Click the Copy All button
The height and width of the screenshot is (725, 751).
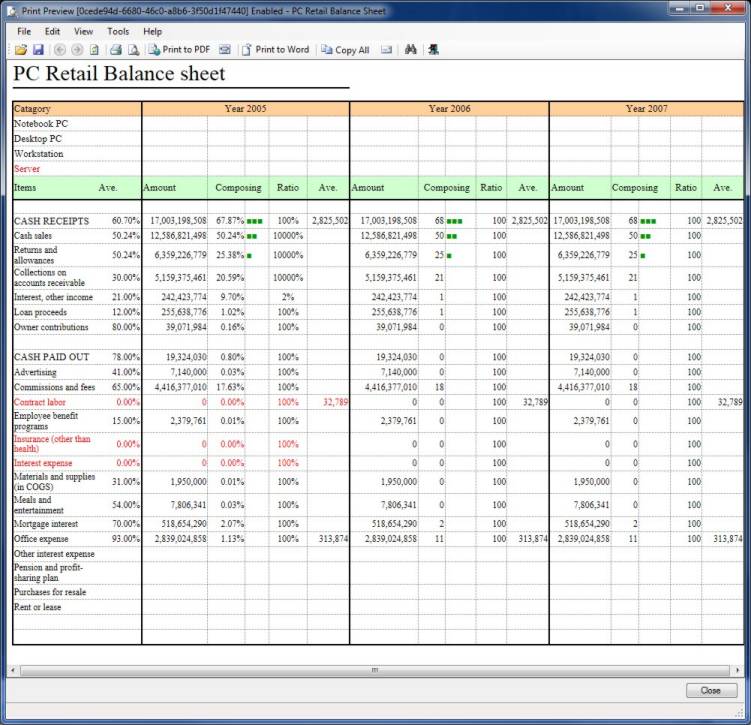pos(345,50)
